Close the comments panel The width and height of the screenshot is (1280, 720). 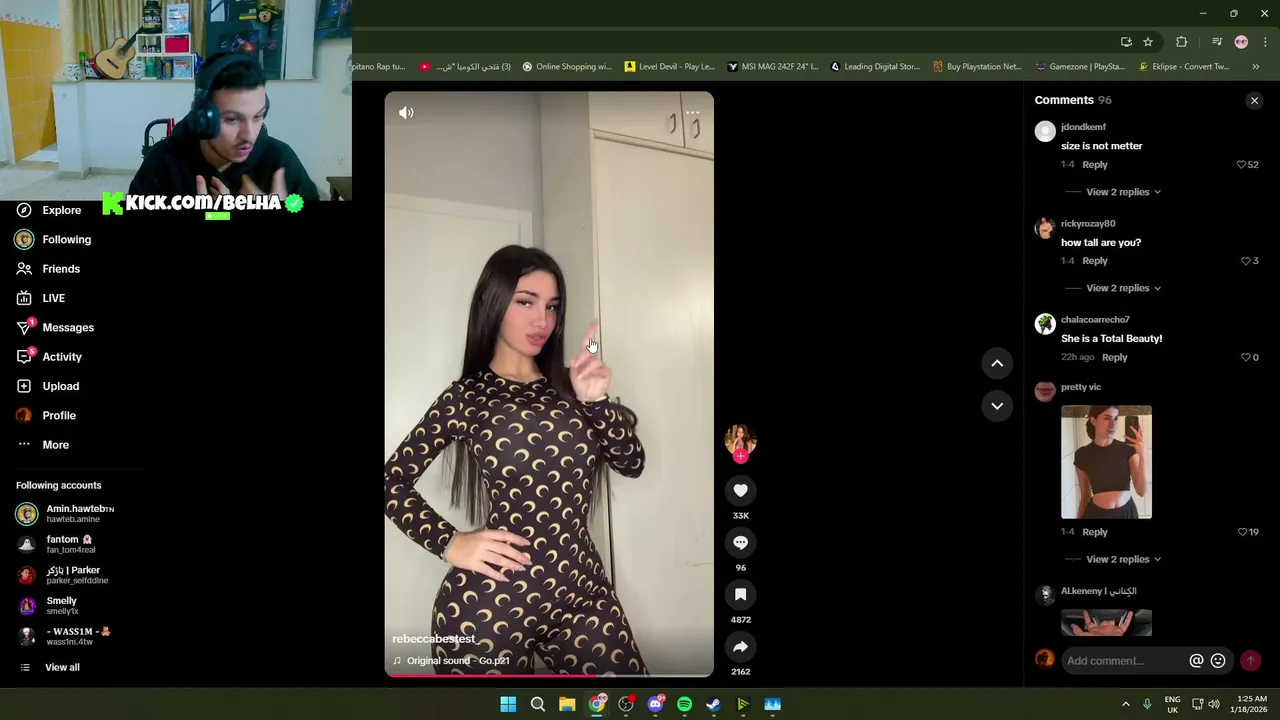[1254, 100]
